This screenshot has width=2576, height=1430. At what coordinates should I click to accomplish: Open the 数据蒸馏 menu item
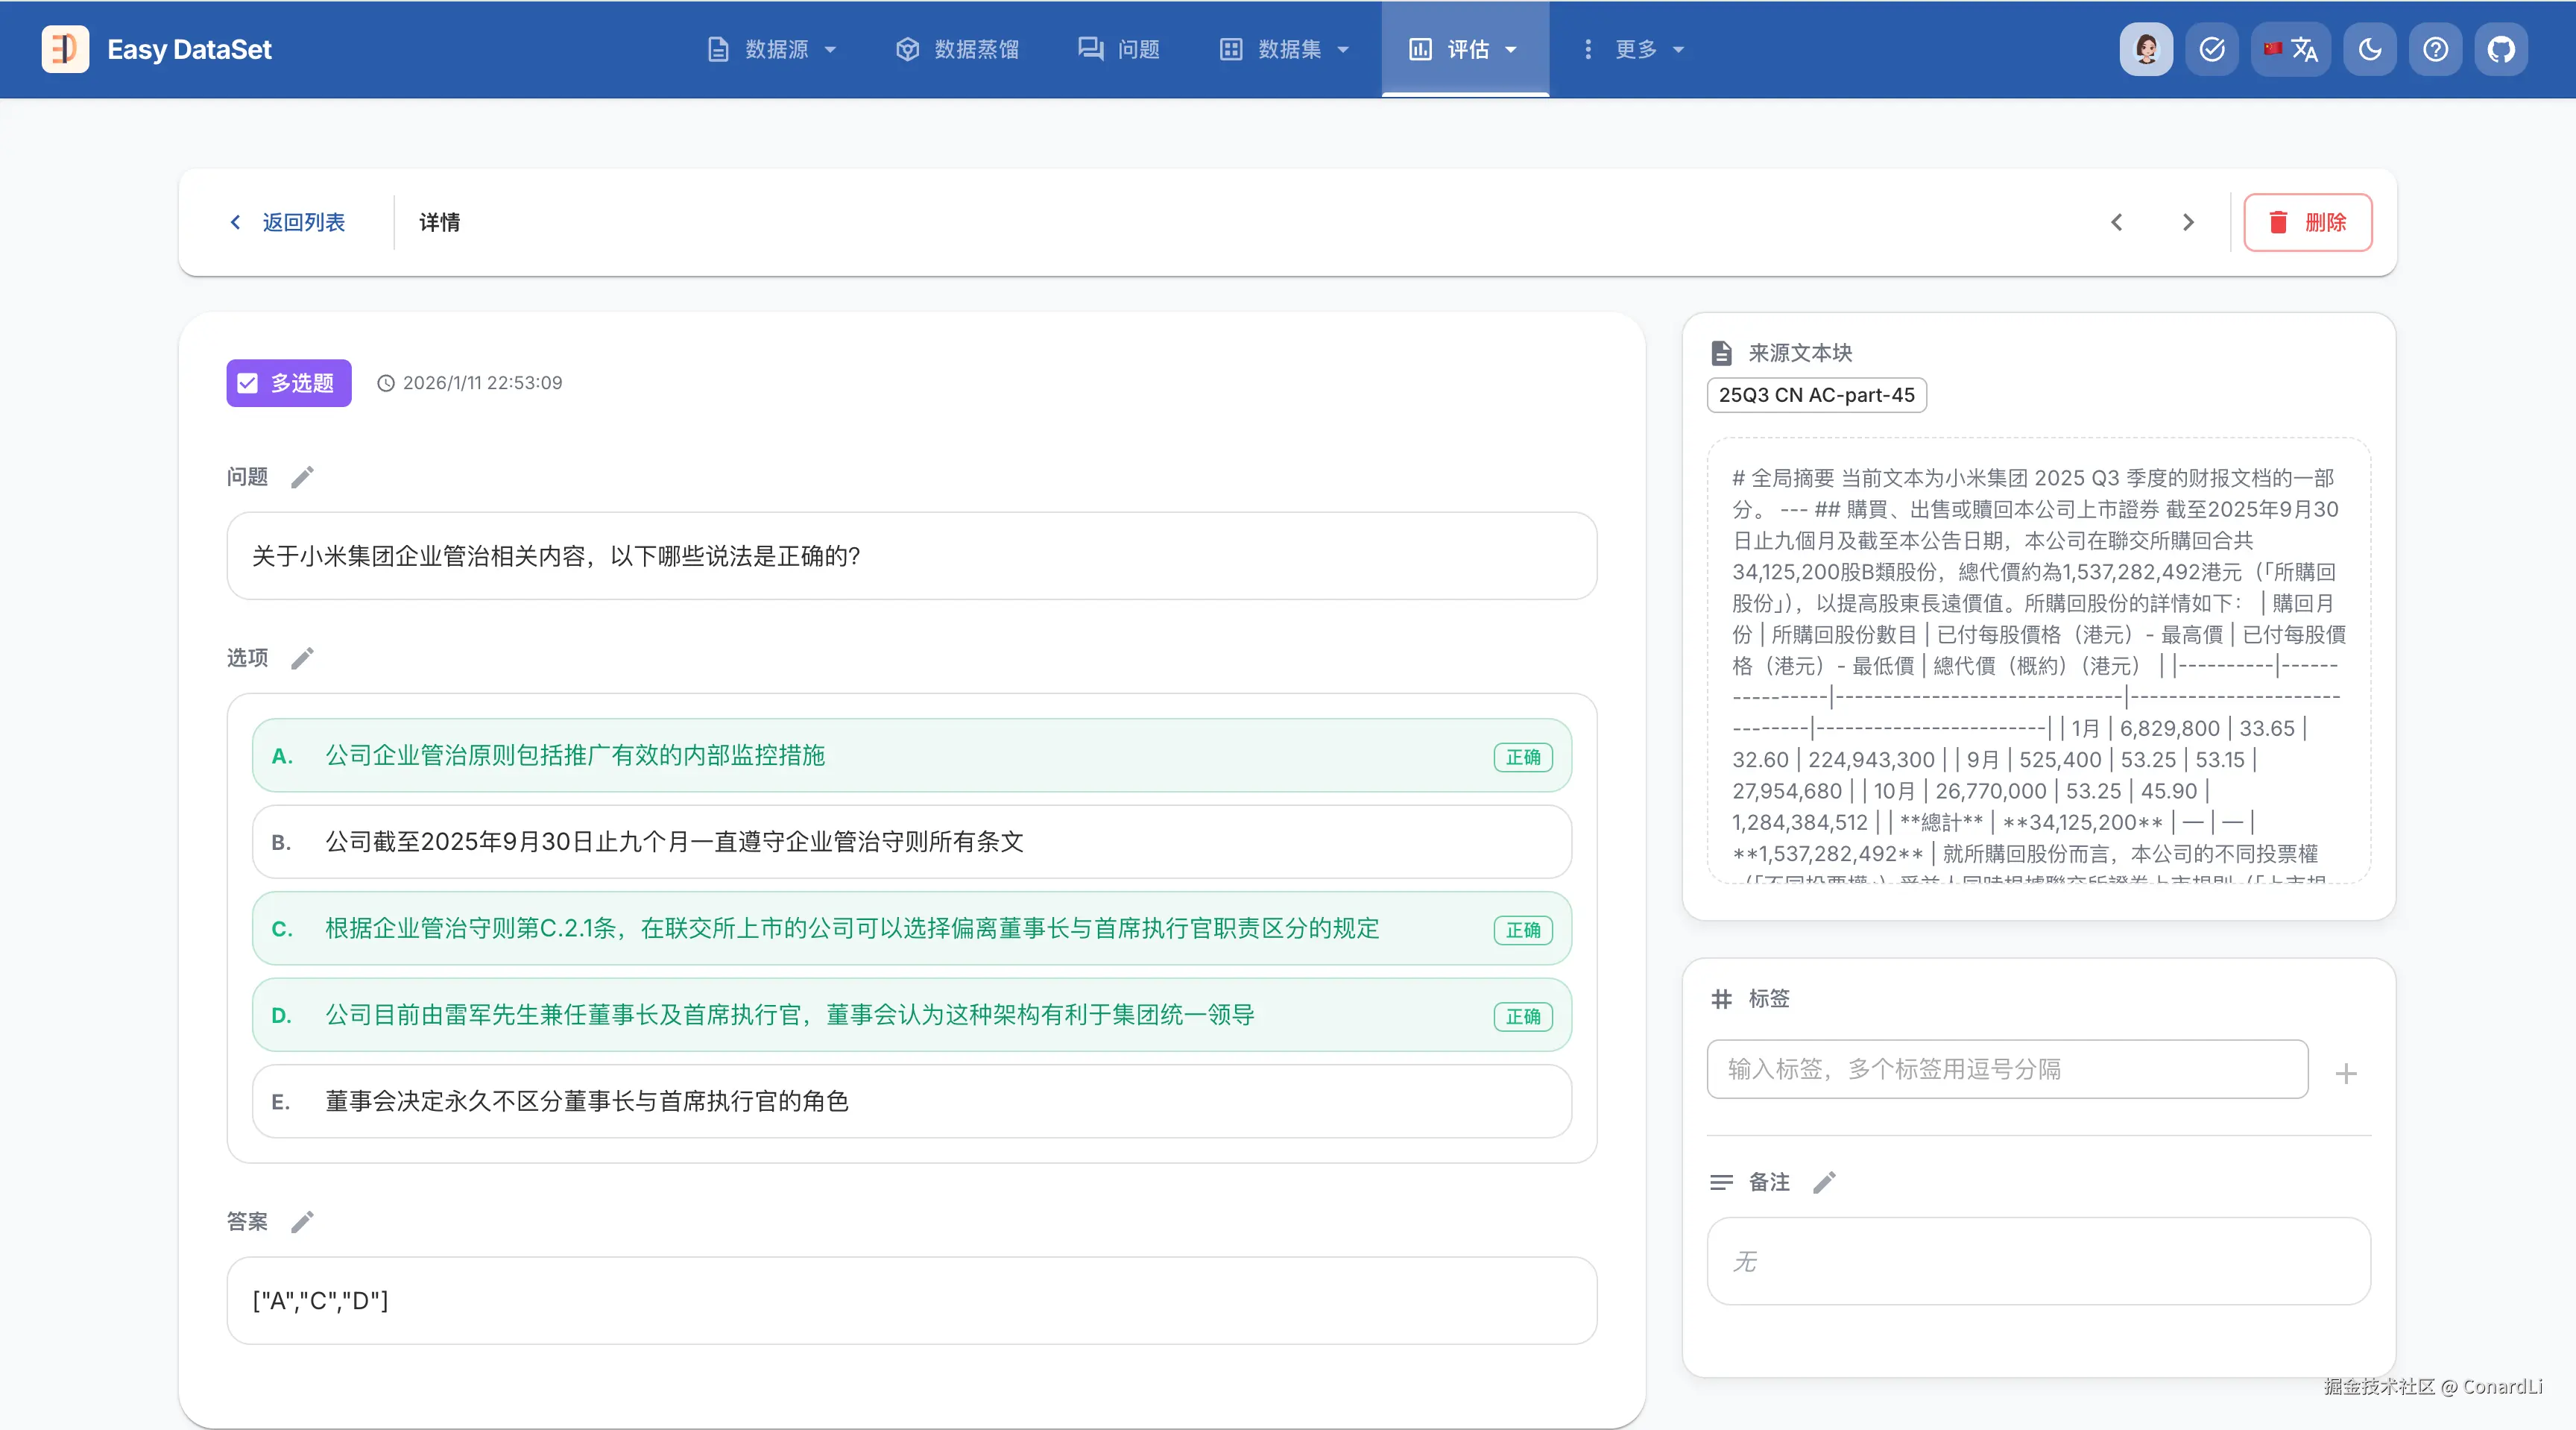click(957, 49)
